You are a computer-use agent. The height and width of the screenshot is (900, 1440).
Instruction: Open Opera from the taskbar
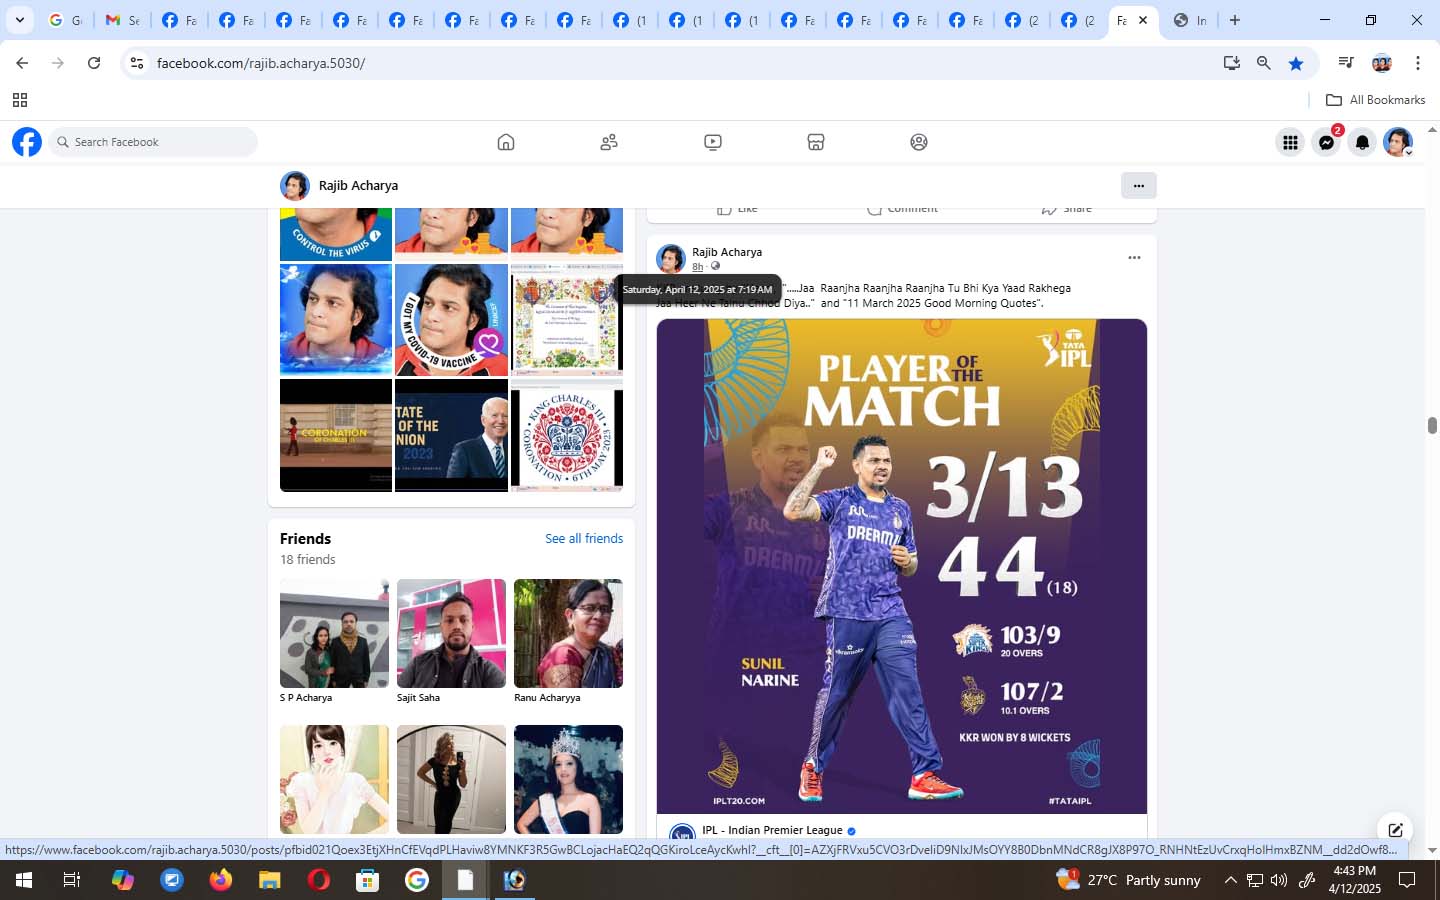[x=318, y=880]
